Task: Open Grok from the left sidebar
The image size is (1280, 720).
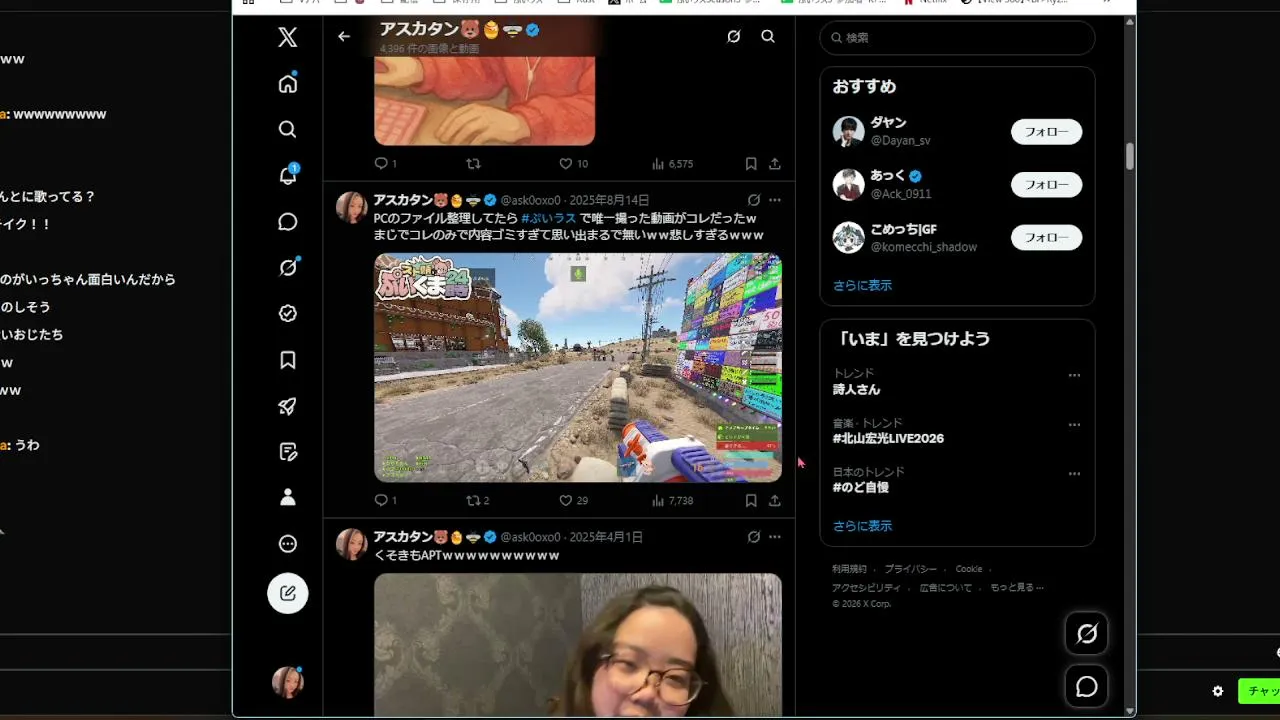Action: 288,267
